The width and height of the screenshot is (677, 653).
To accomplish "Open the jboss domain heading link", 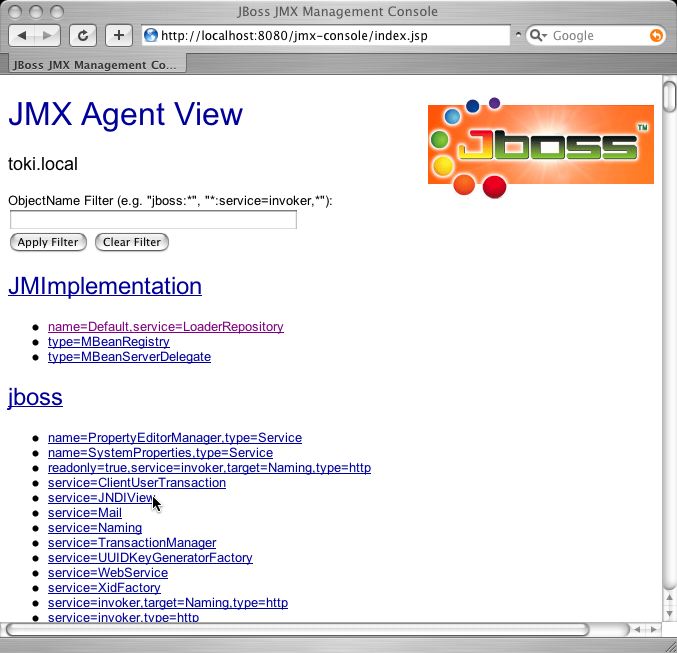I will click(35, 397).
